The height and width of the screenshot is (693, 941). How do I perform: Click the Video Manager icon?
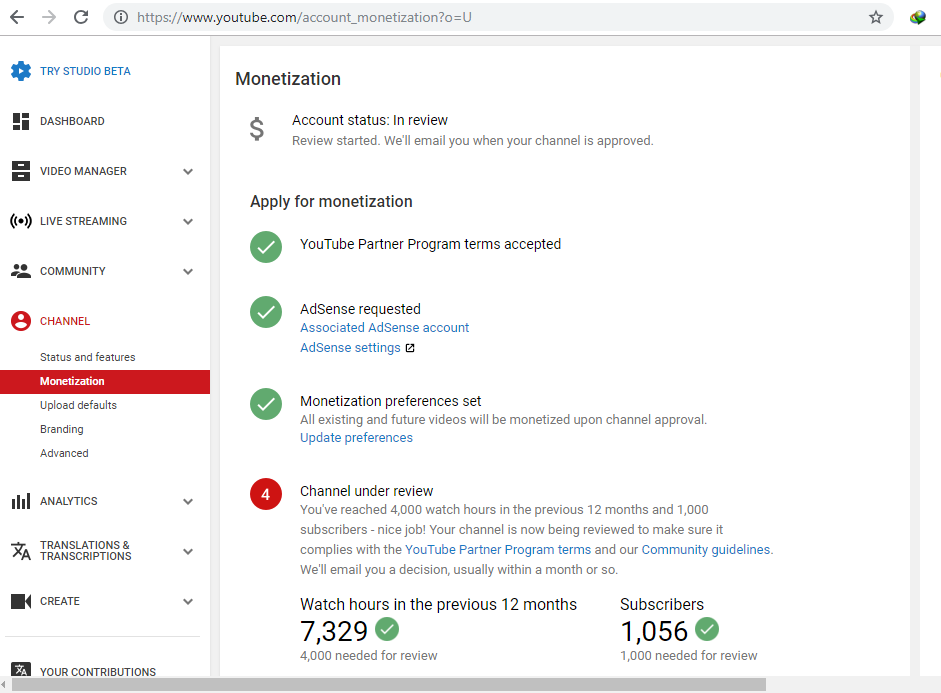click(21, 171)
